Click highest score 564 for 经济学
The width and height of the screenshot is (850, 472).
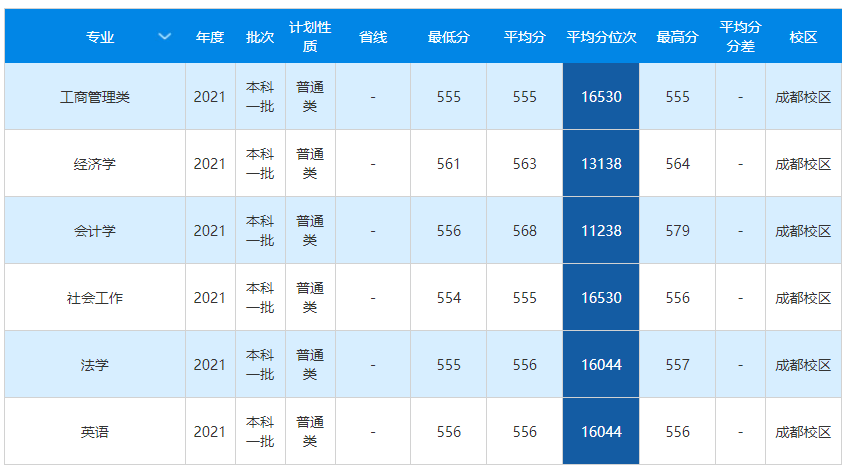coord(678,164)
